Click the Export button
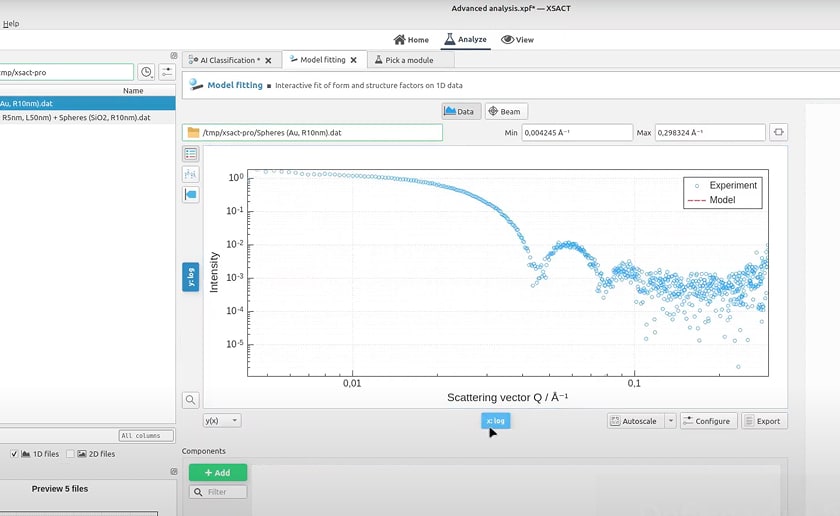 point(764,421)
